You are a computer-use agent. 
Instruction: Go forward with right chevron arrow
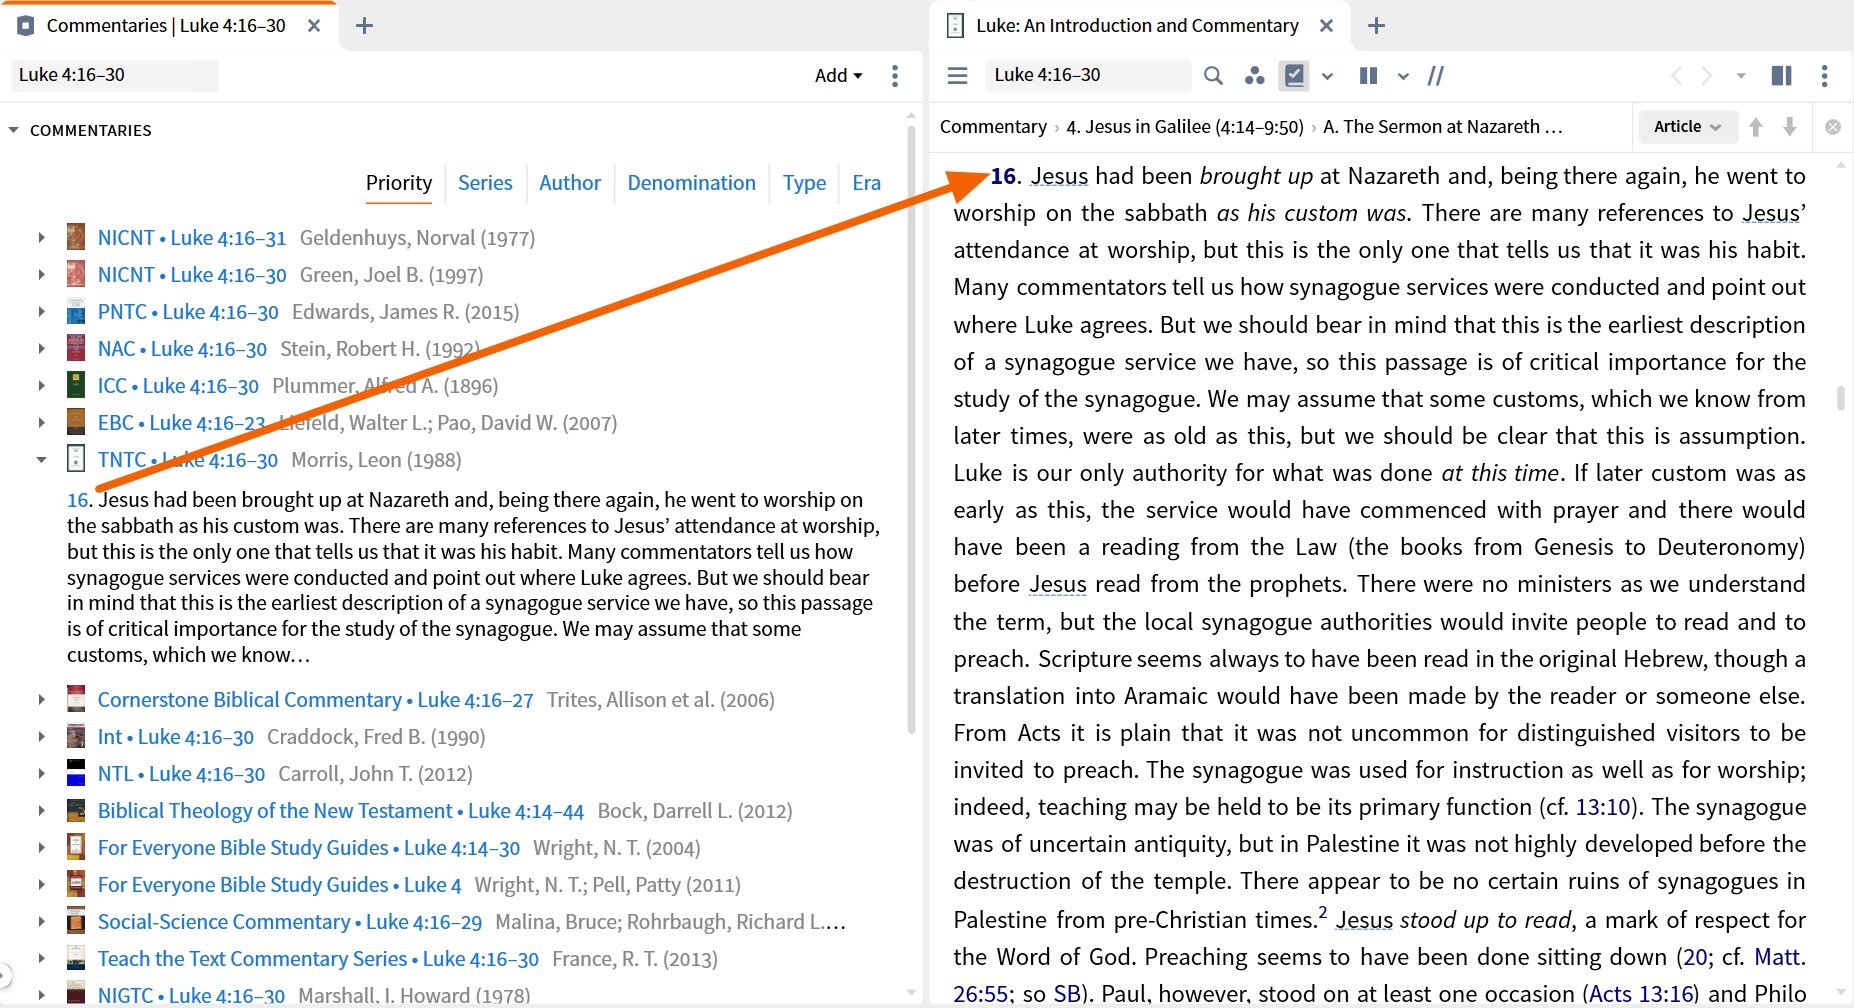[x=1707, y=75]
